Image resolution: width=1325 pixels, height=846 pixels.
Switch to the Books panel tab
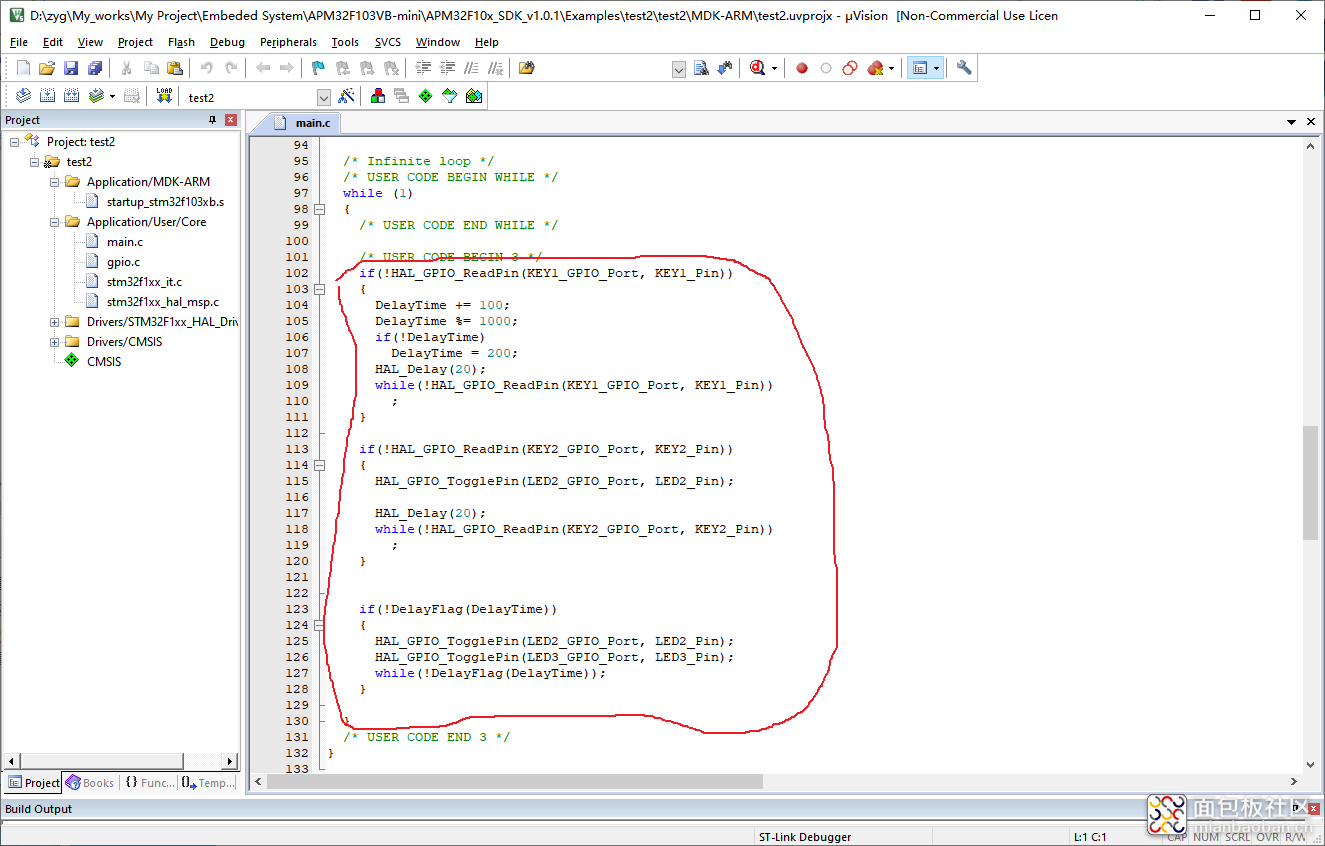[x=91, y=783]
